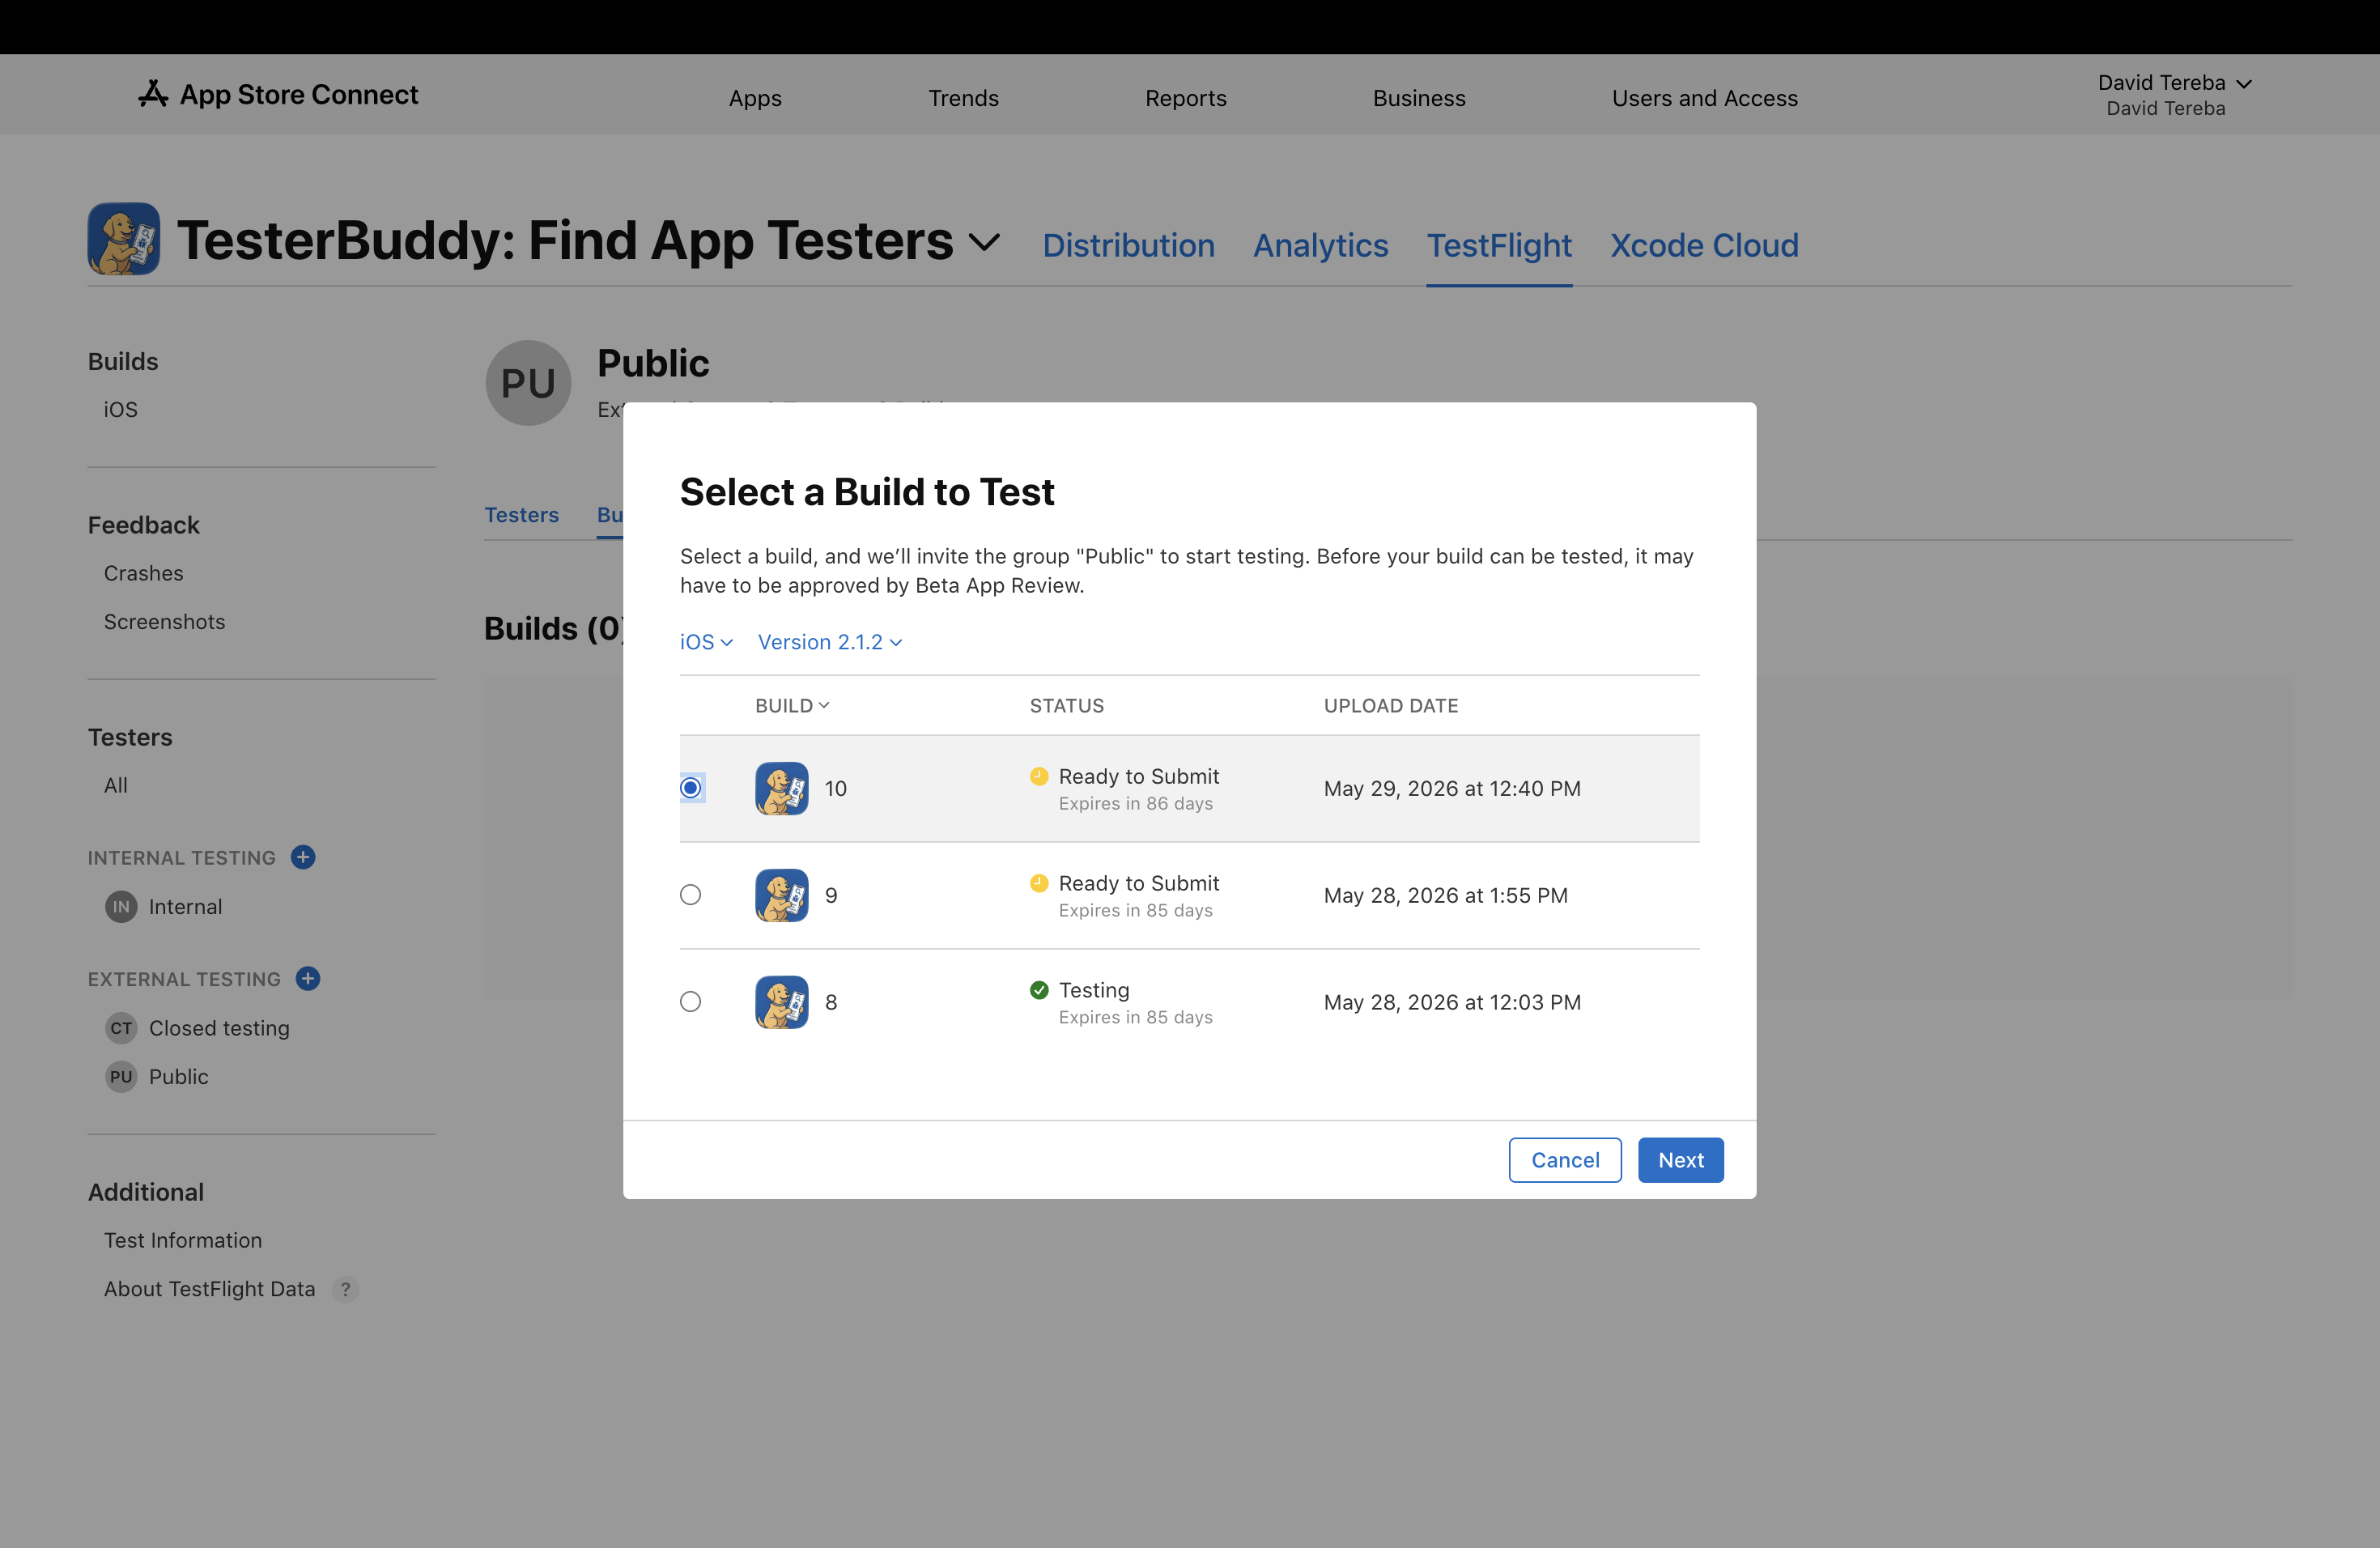This screenshot has width=2380, height=1548.
Task: Click the PU badge in sidebar
Action: pyautogui.click(x=121, y=1077)
